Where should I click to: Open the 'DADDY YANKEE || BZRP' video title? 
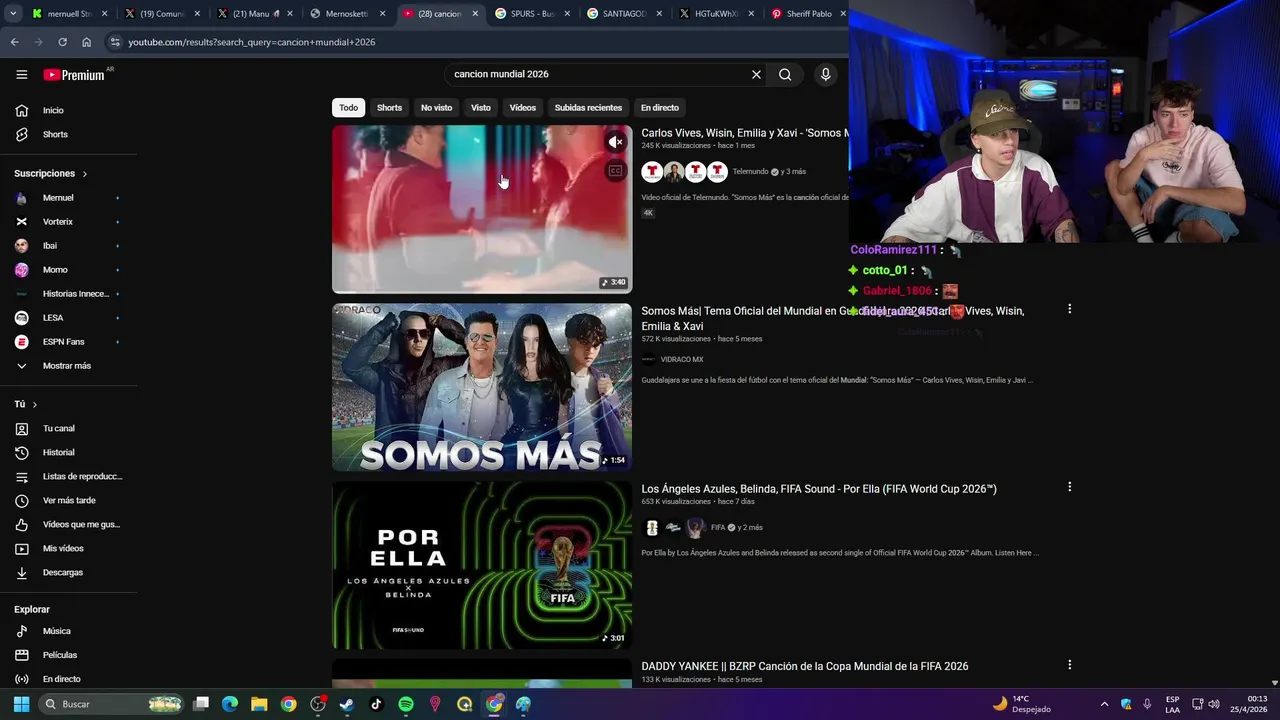[805, 666]
